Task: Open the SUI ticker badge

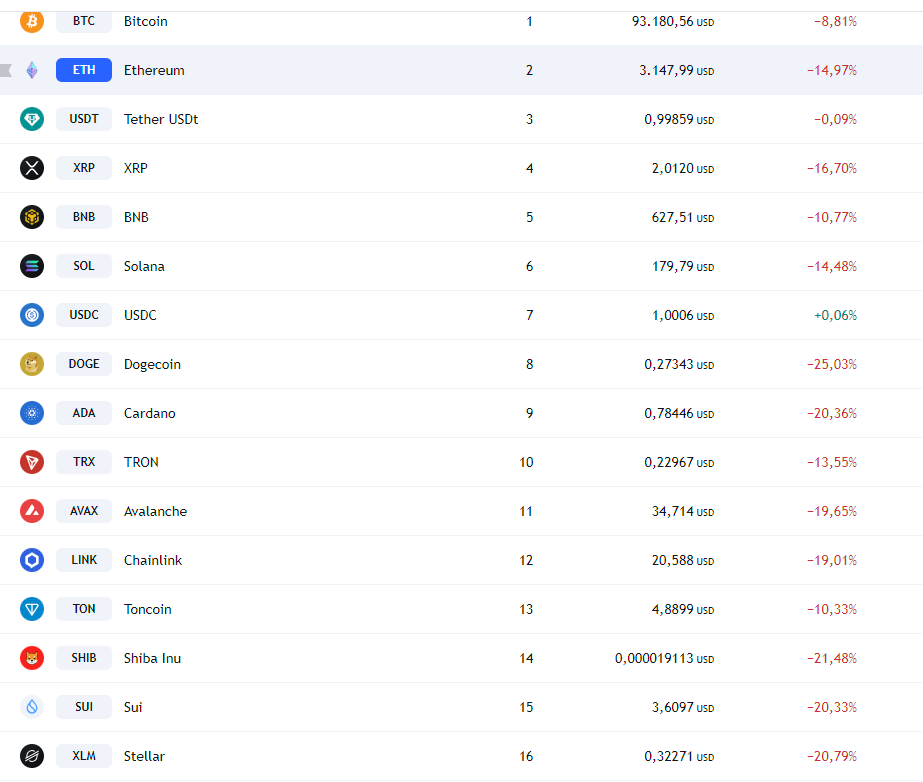Action: coord(84,707)
